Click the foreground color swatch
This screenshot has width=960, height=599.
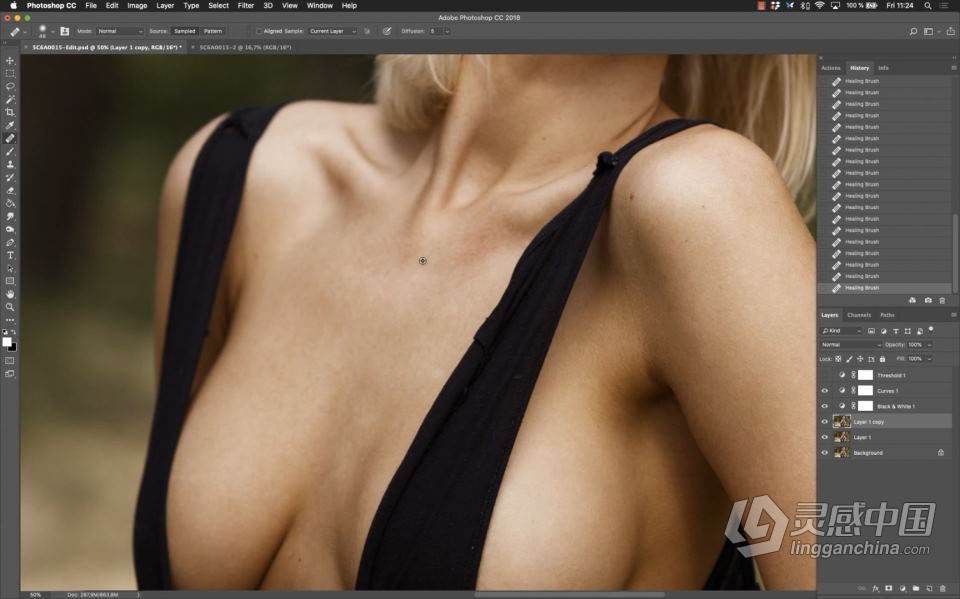tap(7, 342)
